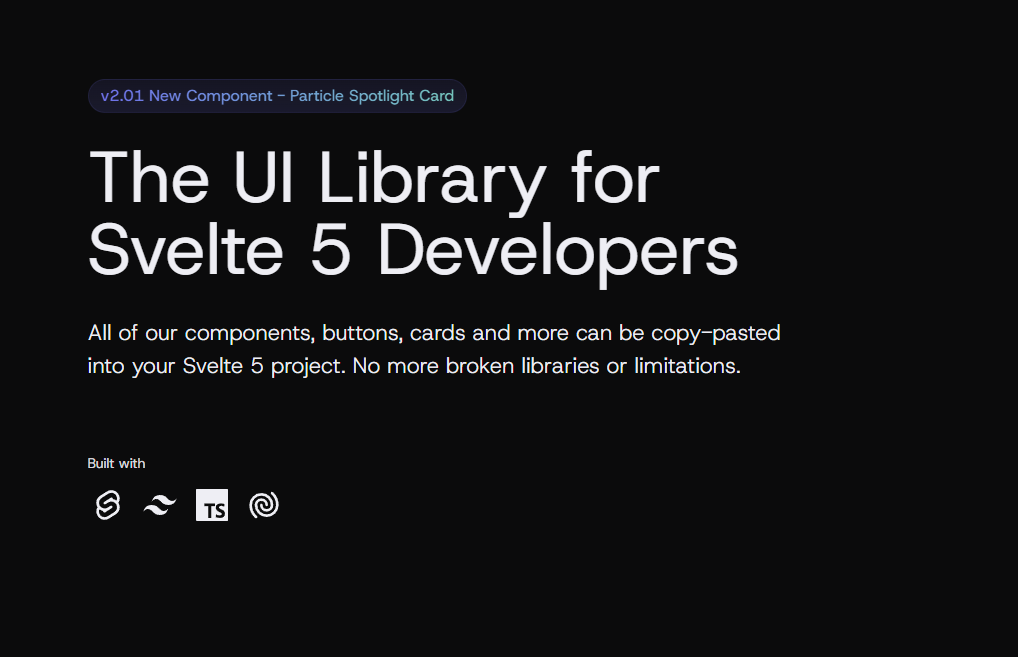Click the TypeScript TS logo icon

coord(212,505)
